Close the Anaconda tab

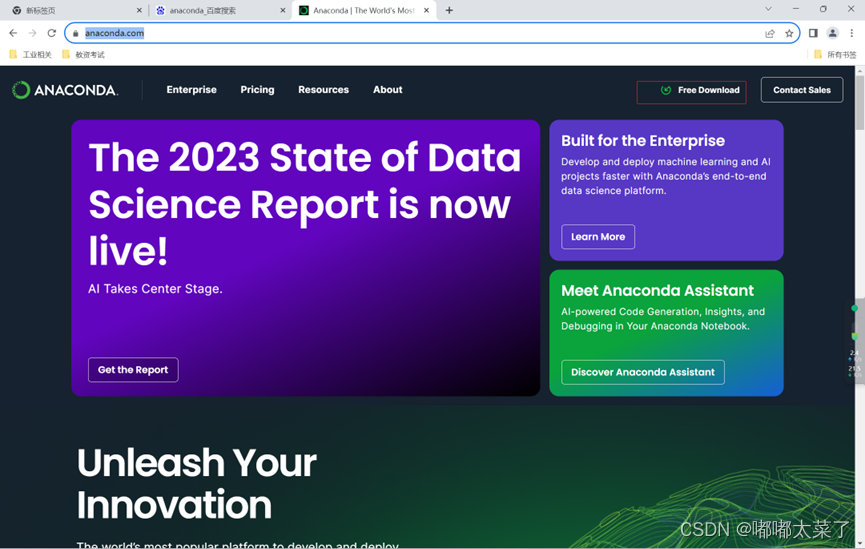(x=426, y=10)
